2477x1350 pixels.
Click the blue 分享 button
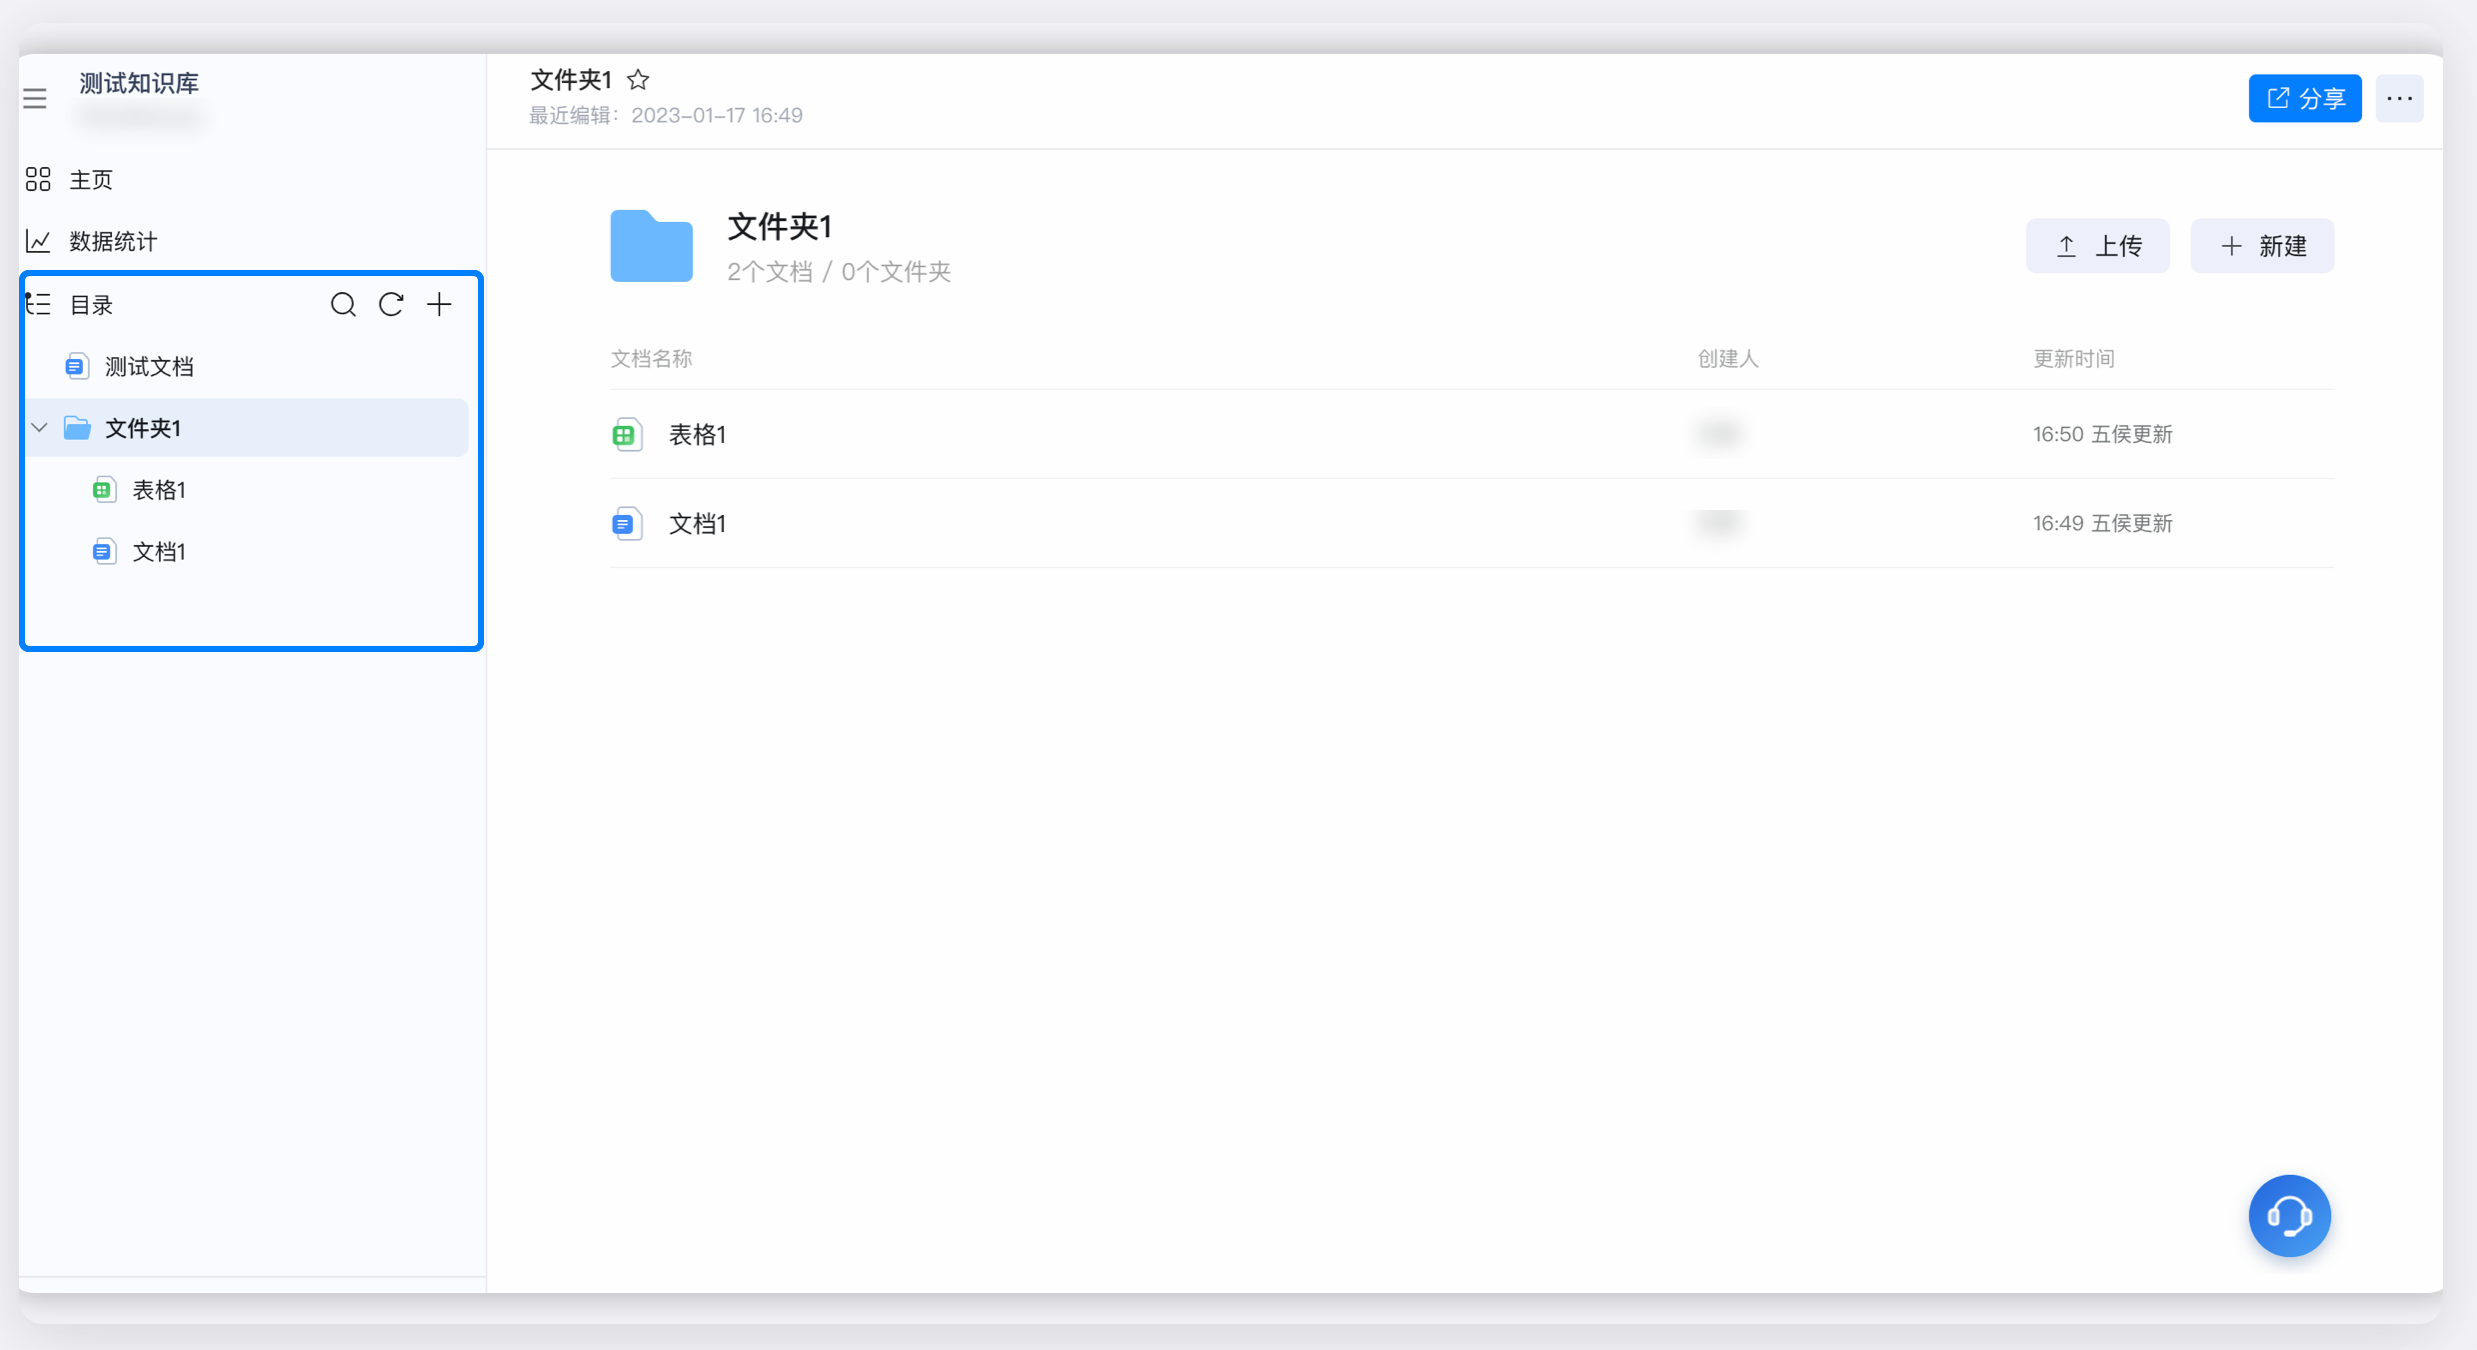2304,98
